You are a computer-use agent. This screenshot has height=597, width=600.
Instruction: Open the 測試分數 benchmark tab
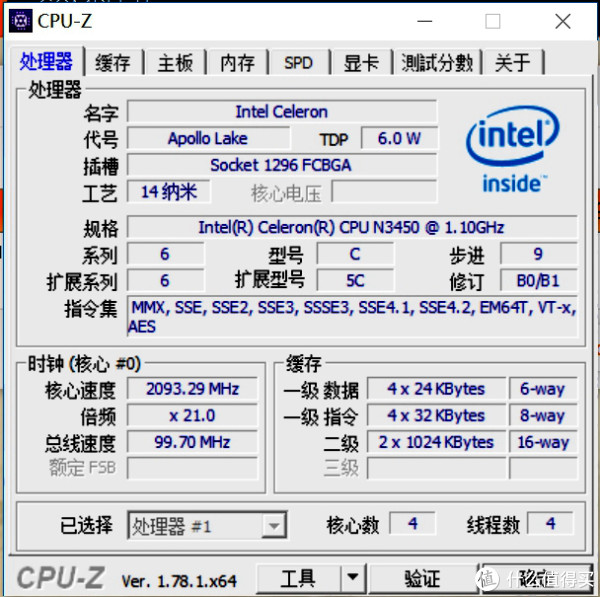(437, 62)
